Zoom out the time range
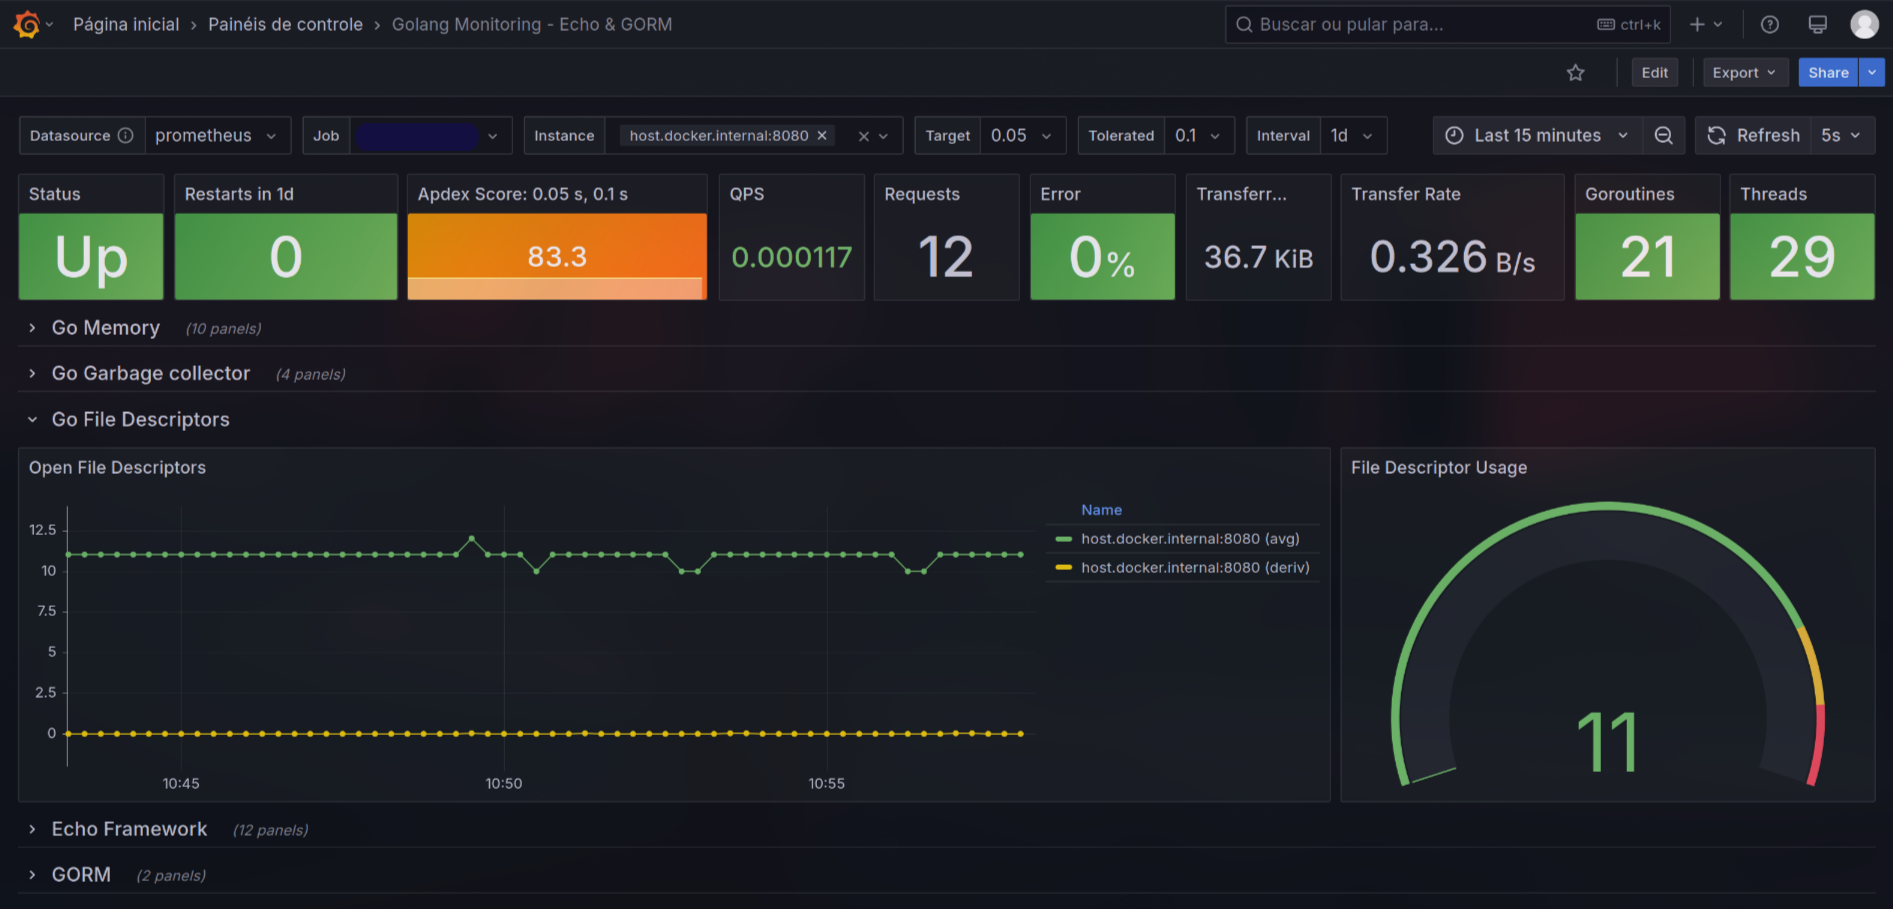 pyautogui.click(x=1664, y=135)
